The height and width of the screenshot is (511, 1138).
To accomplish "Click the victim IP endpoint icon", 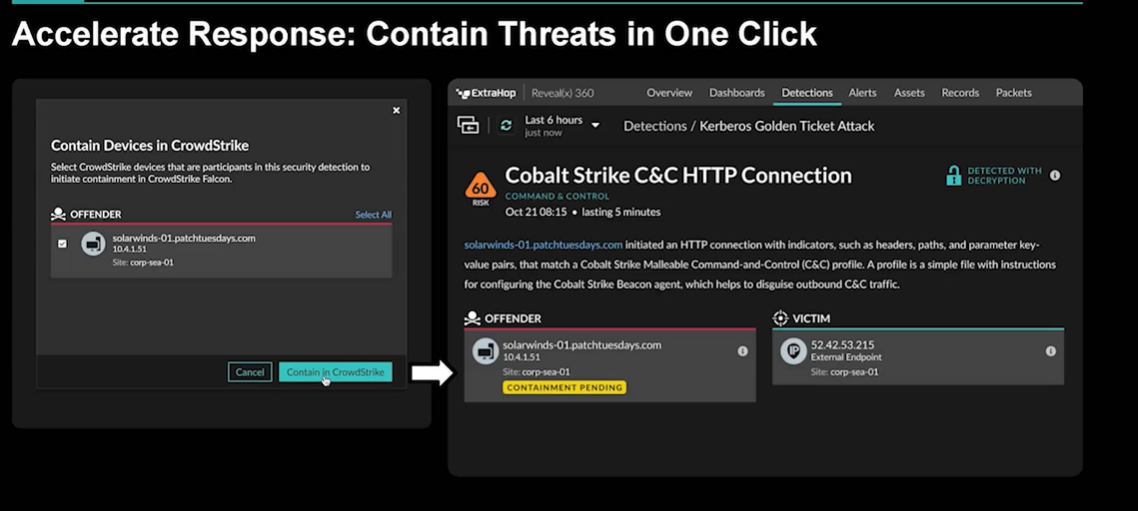I will [x=793, y=351].
